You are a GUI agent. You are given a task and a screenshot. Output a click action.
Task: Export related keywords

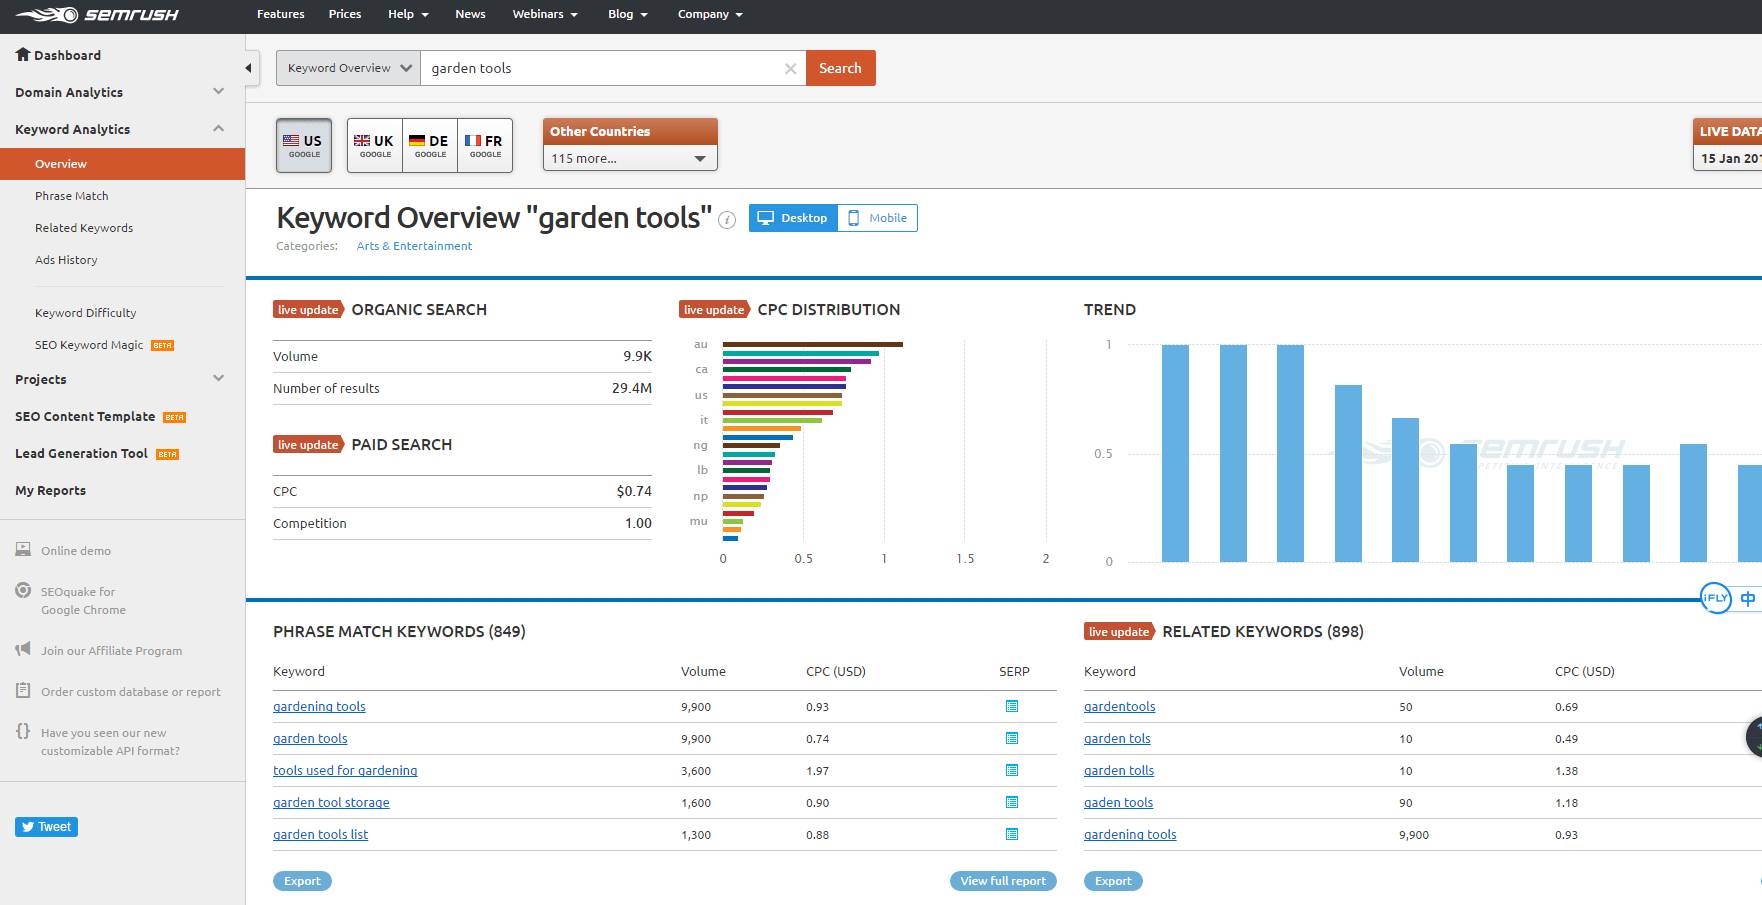point(1113,881)
